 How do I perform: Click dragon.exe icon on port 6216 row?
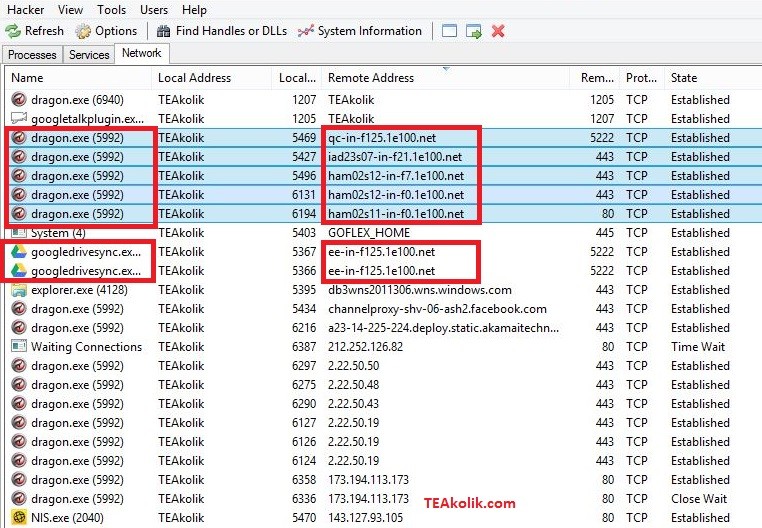tap(18, 328)
